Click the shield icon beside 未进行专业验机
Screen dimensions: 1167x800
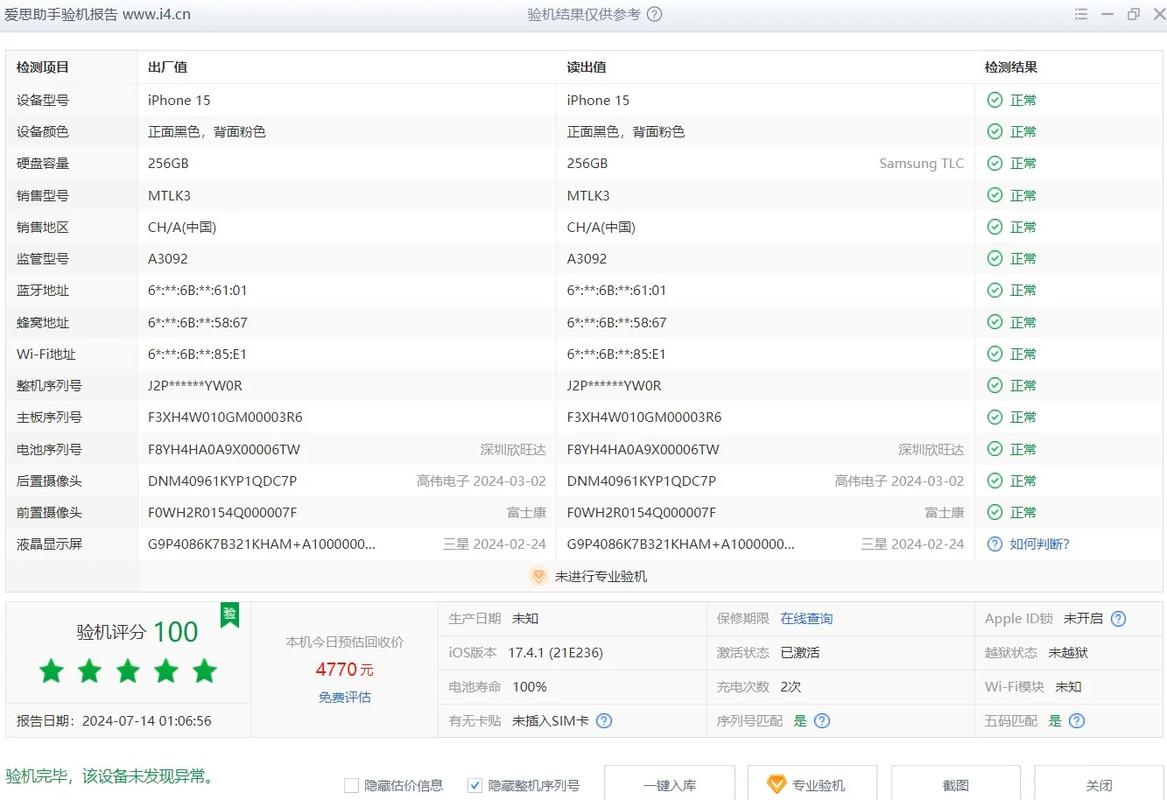pos(538,576)
